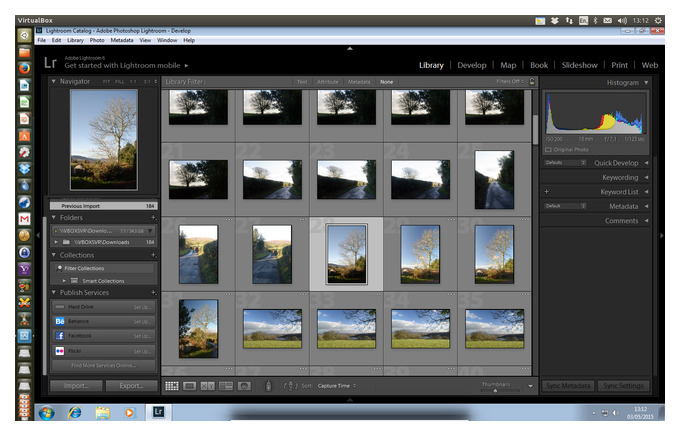The width and height of the screenshot is (680, 436).
Task: Open Dropbox from the Ubuntu dock
Action: [24, 168]
